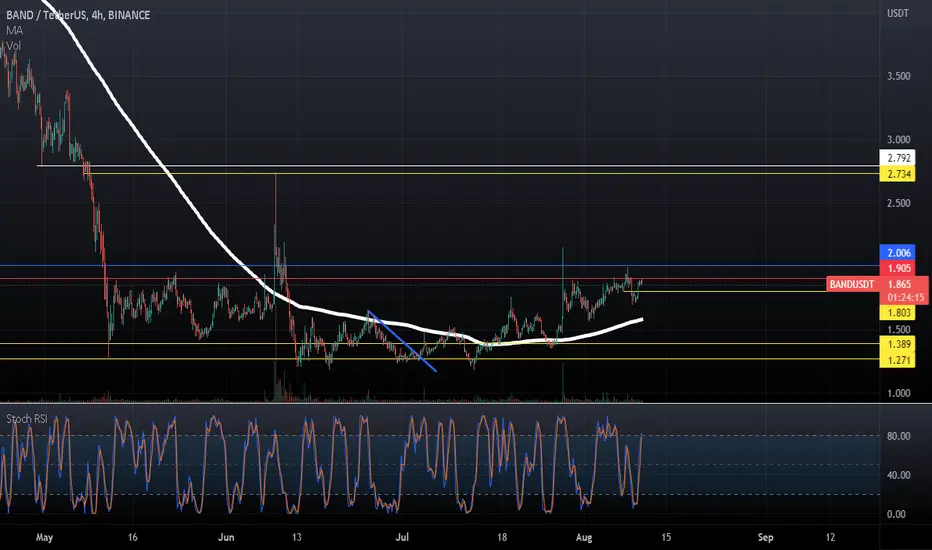Click the Jul date on time axis

(402, 538)
